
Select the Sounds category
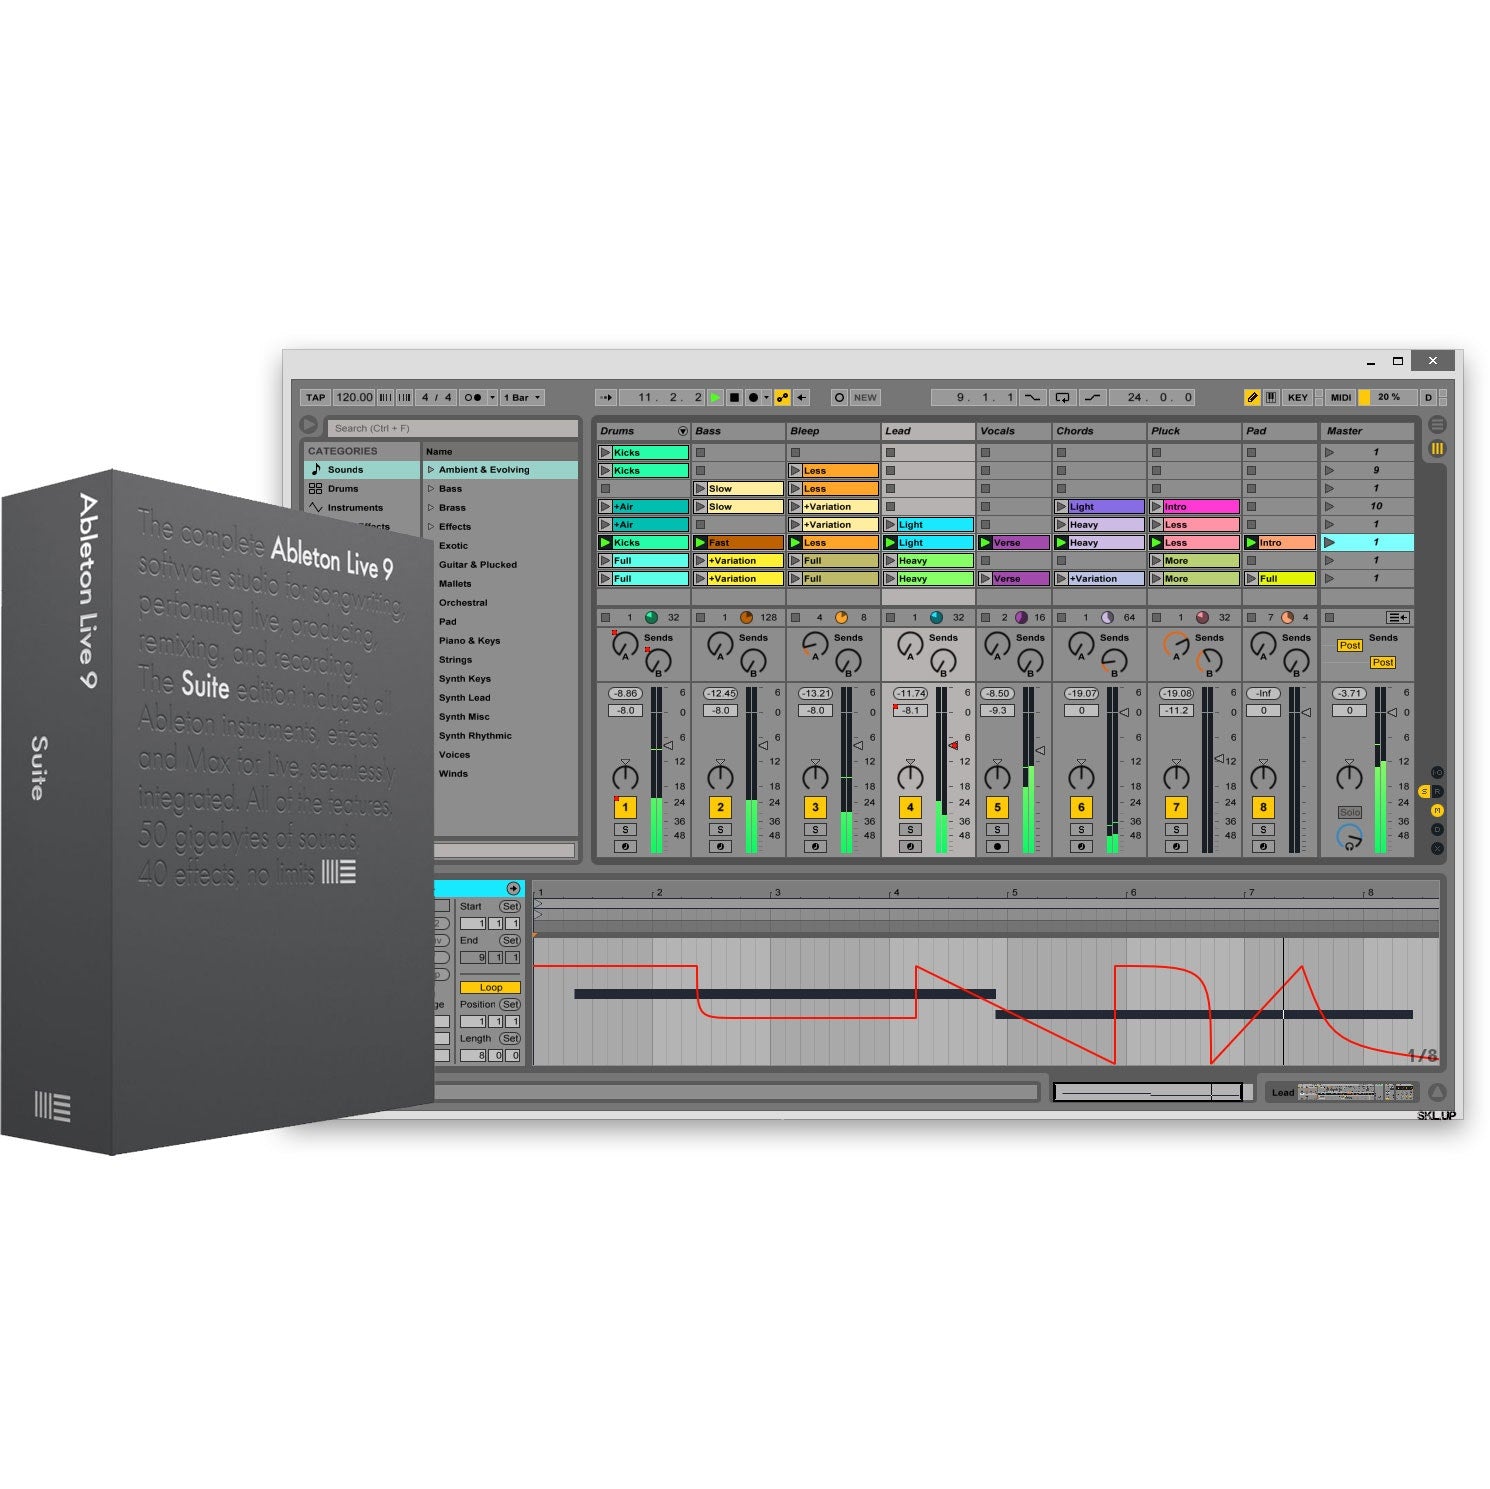[x=362, y=469]
